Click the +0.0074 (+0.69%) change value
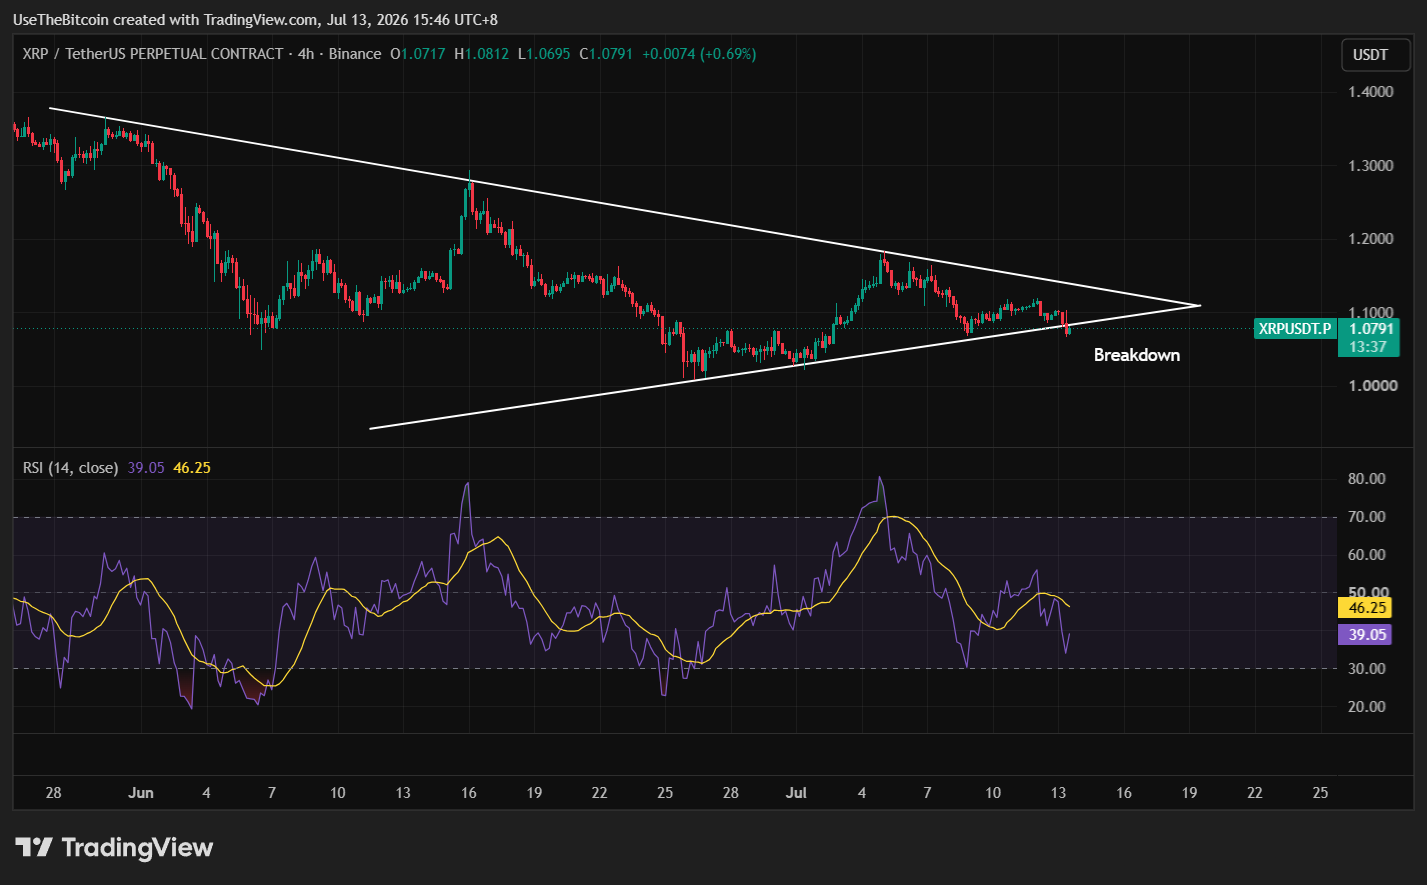Image resolution: width=1427 pixels, height=885 pixels. tap(699, 54)
